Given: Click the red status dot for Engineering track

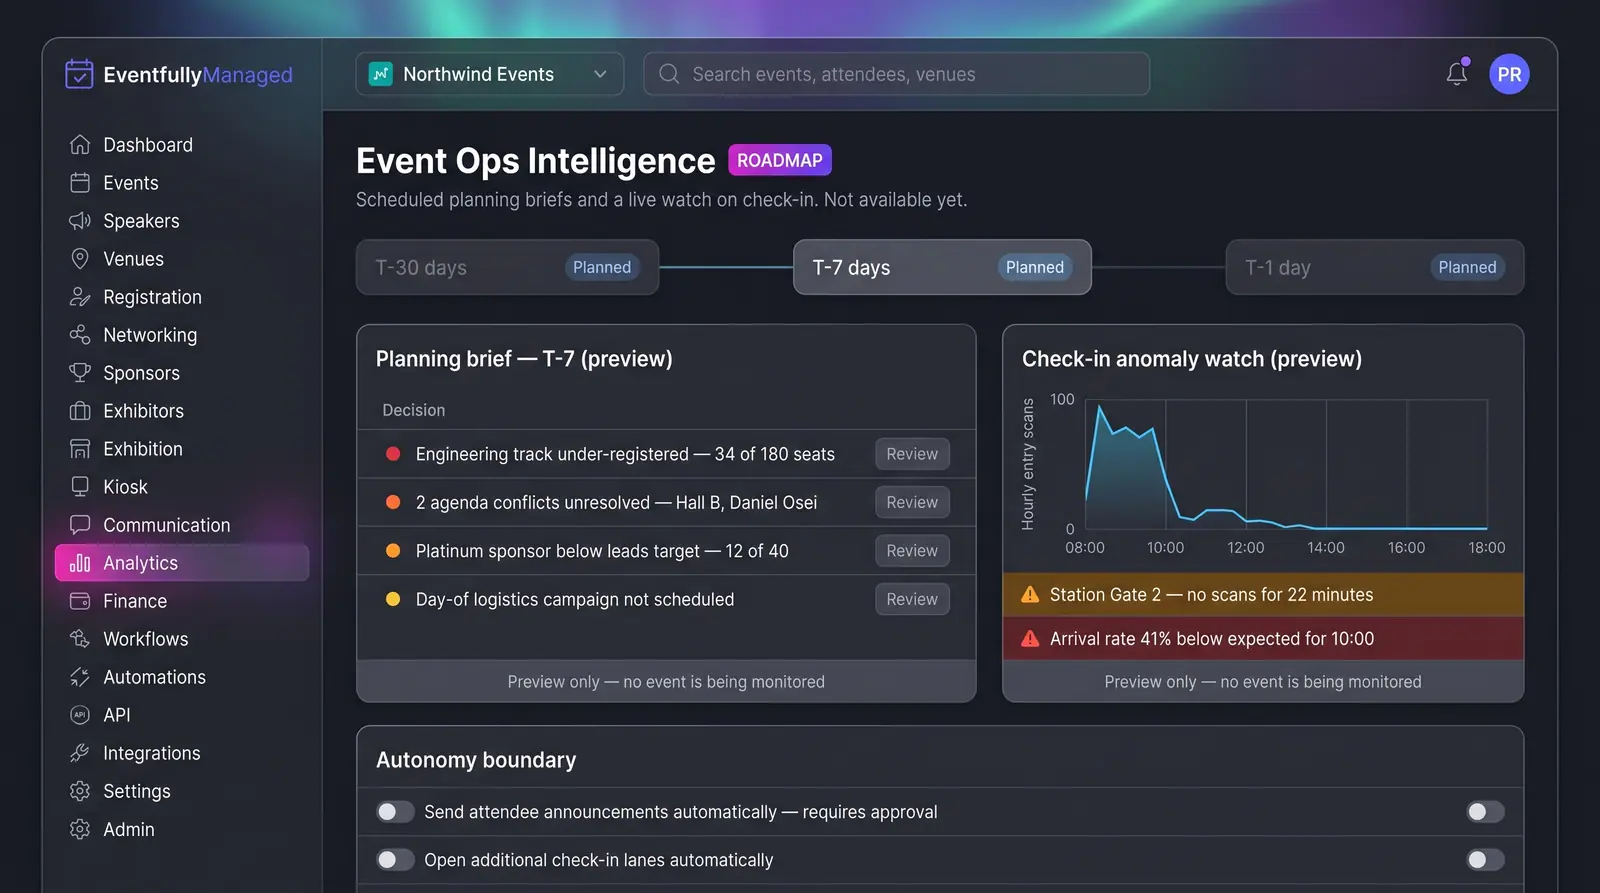Looking at the screenshot, I should pos(393,454).
